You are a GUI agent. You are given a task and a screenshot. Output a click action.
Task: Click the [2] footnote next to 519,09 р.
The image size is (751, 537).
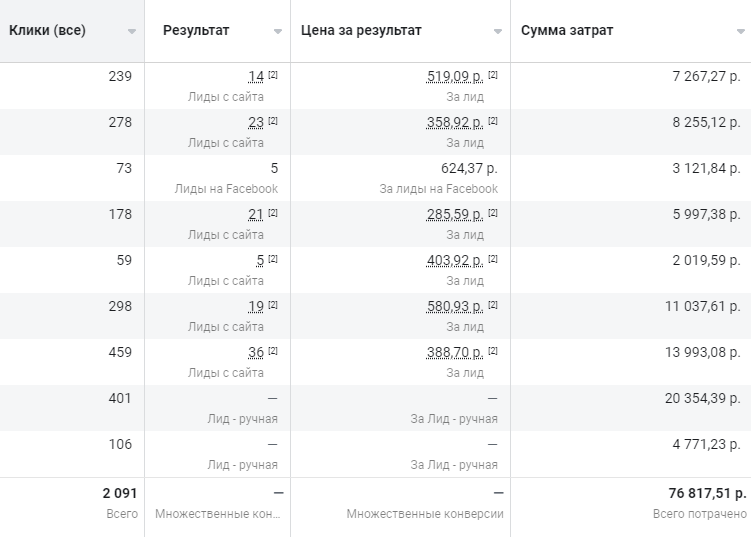click(493, 75)
